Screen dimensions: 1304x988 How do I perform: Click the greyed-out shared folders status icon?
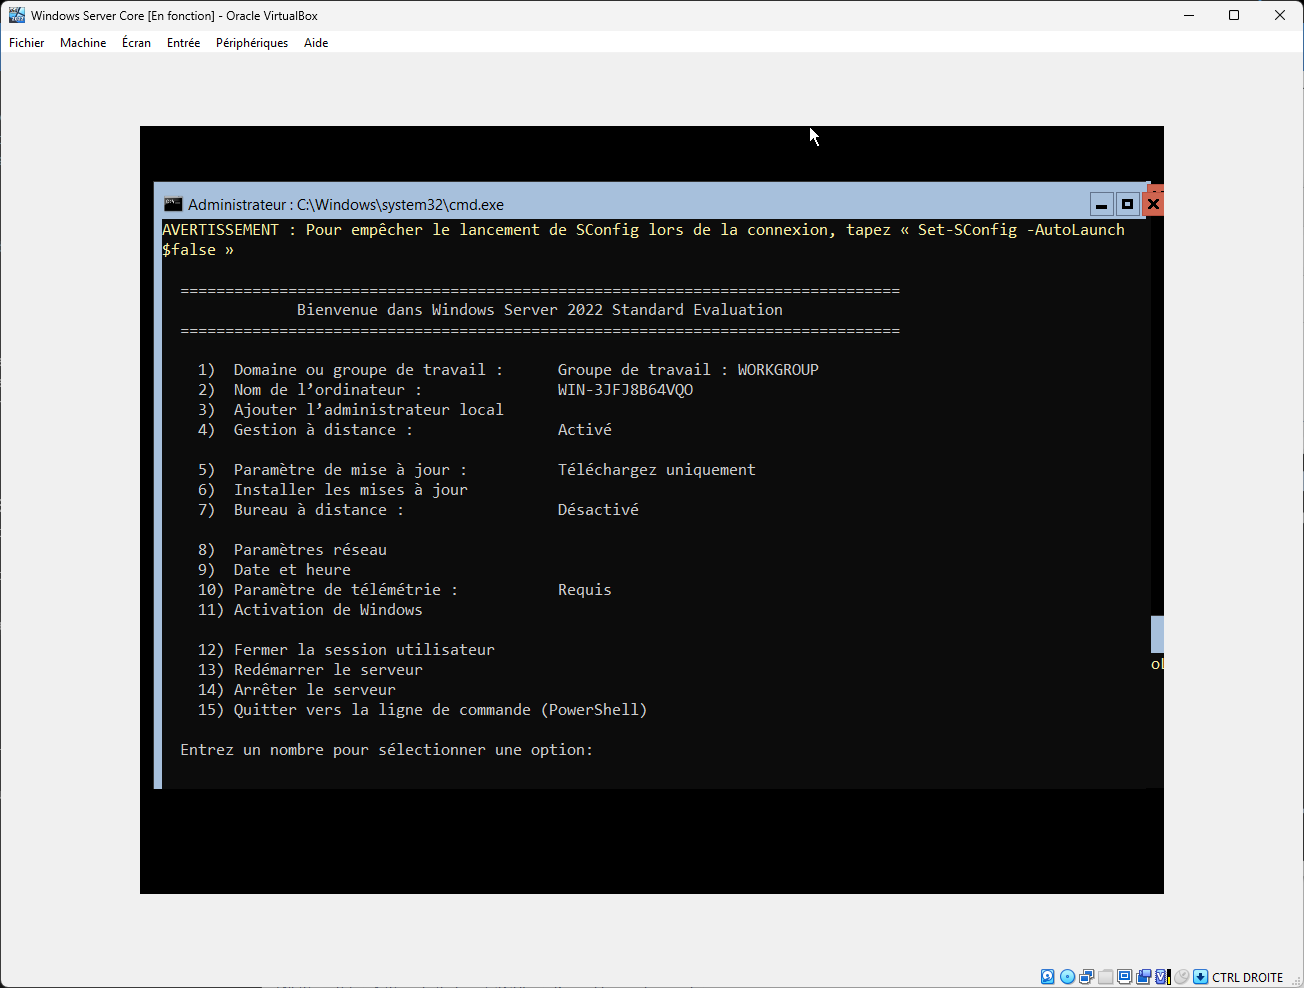click(x=1105, y=977)
